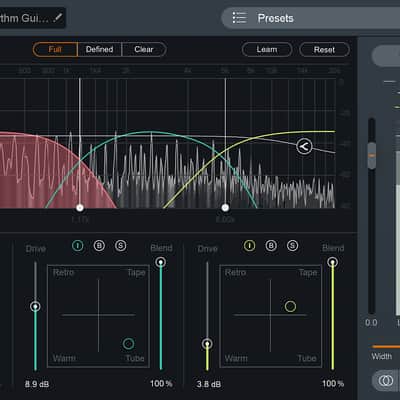Image resolution: width=400 pixels, height=400 pixels.
Task: Click the stereo width link icon
Action: [386, 380]
